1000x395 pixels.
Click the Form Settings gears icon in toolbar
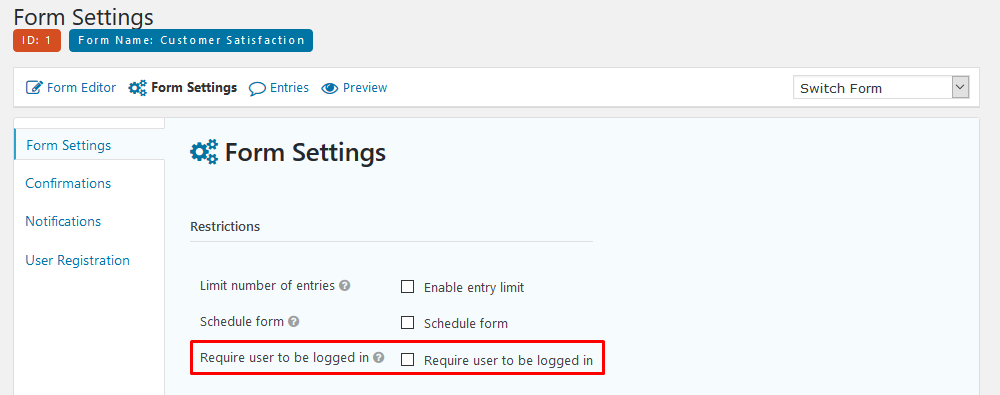[x=138, y=88]
